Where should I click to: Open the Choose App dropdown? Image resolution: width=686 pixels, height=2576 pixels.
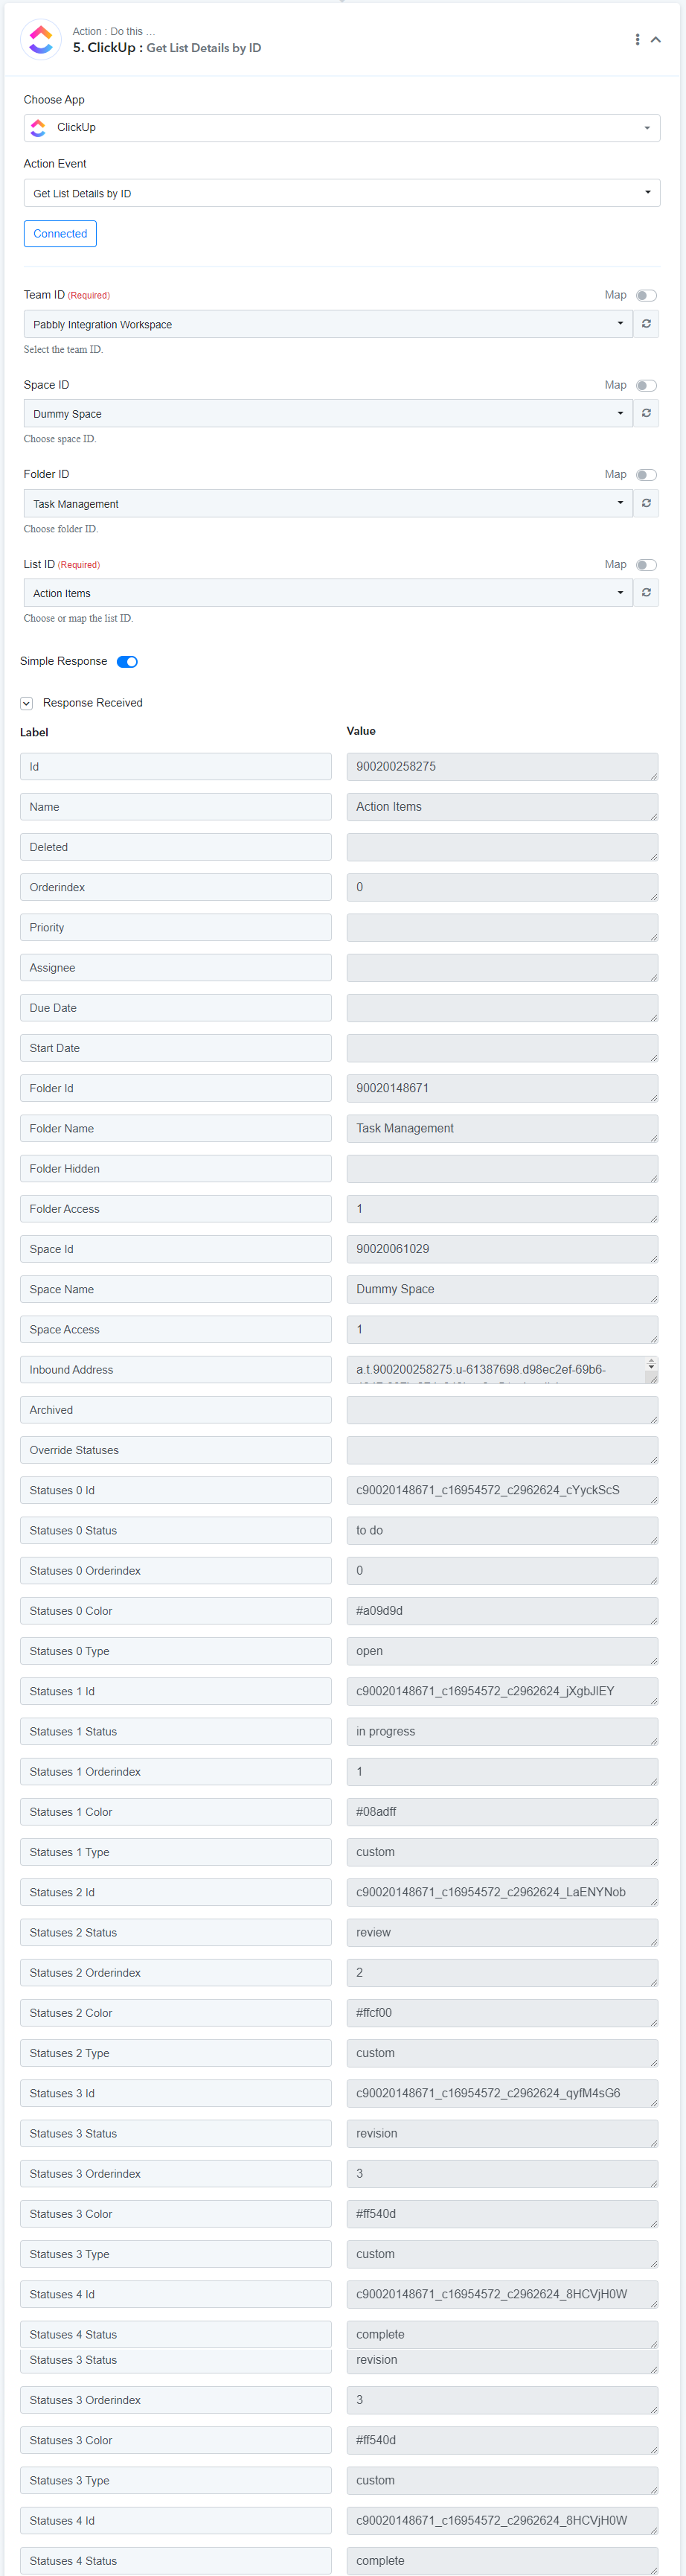click(341, 128)
